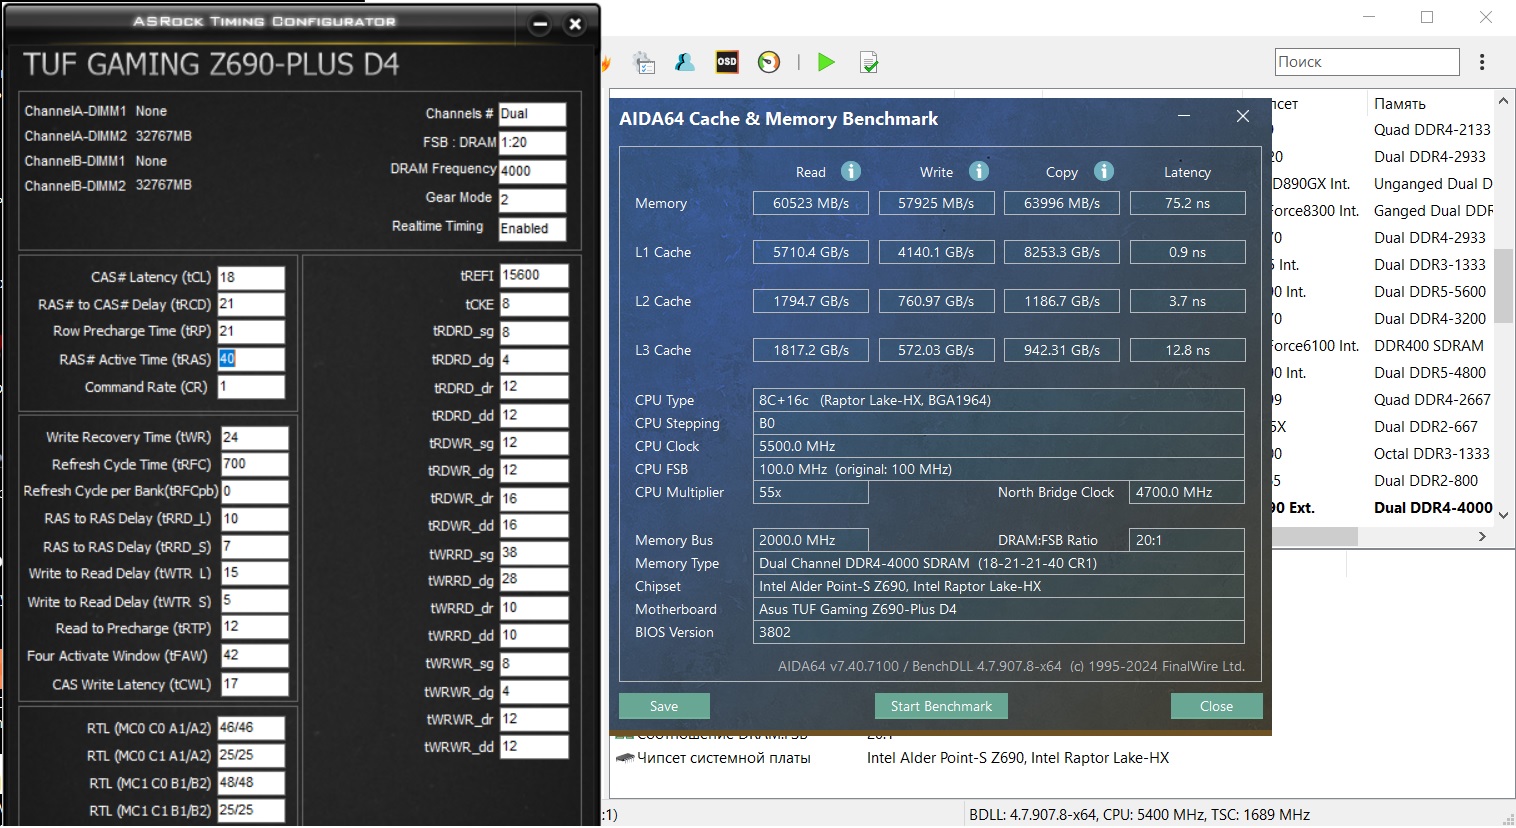Image resolution: width=1516 pixels, height=828 pixels.
Task: Maximize the main AIDA64 window
Action: (1427, 17)
